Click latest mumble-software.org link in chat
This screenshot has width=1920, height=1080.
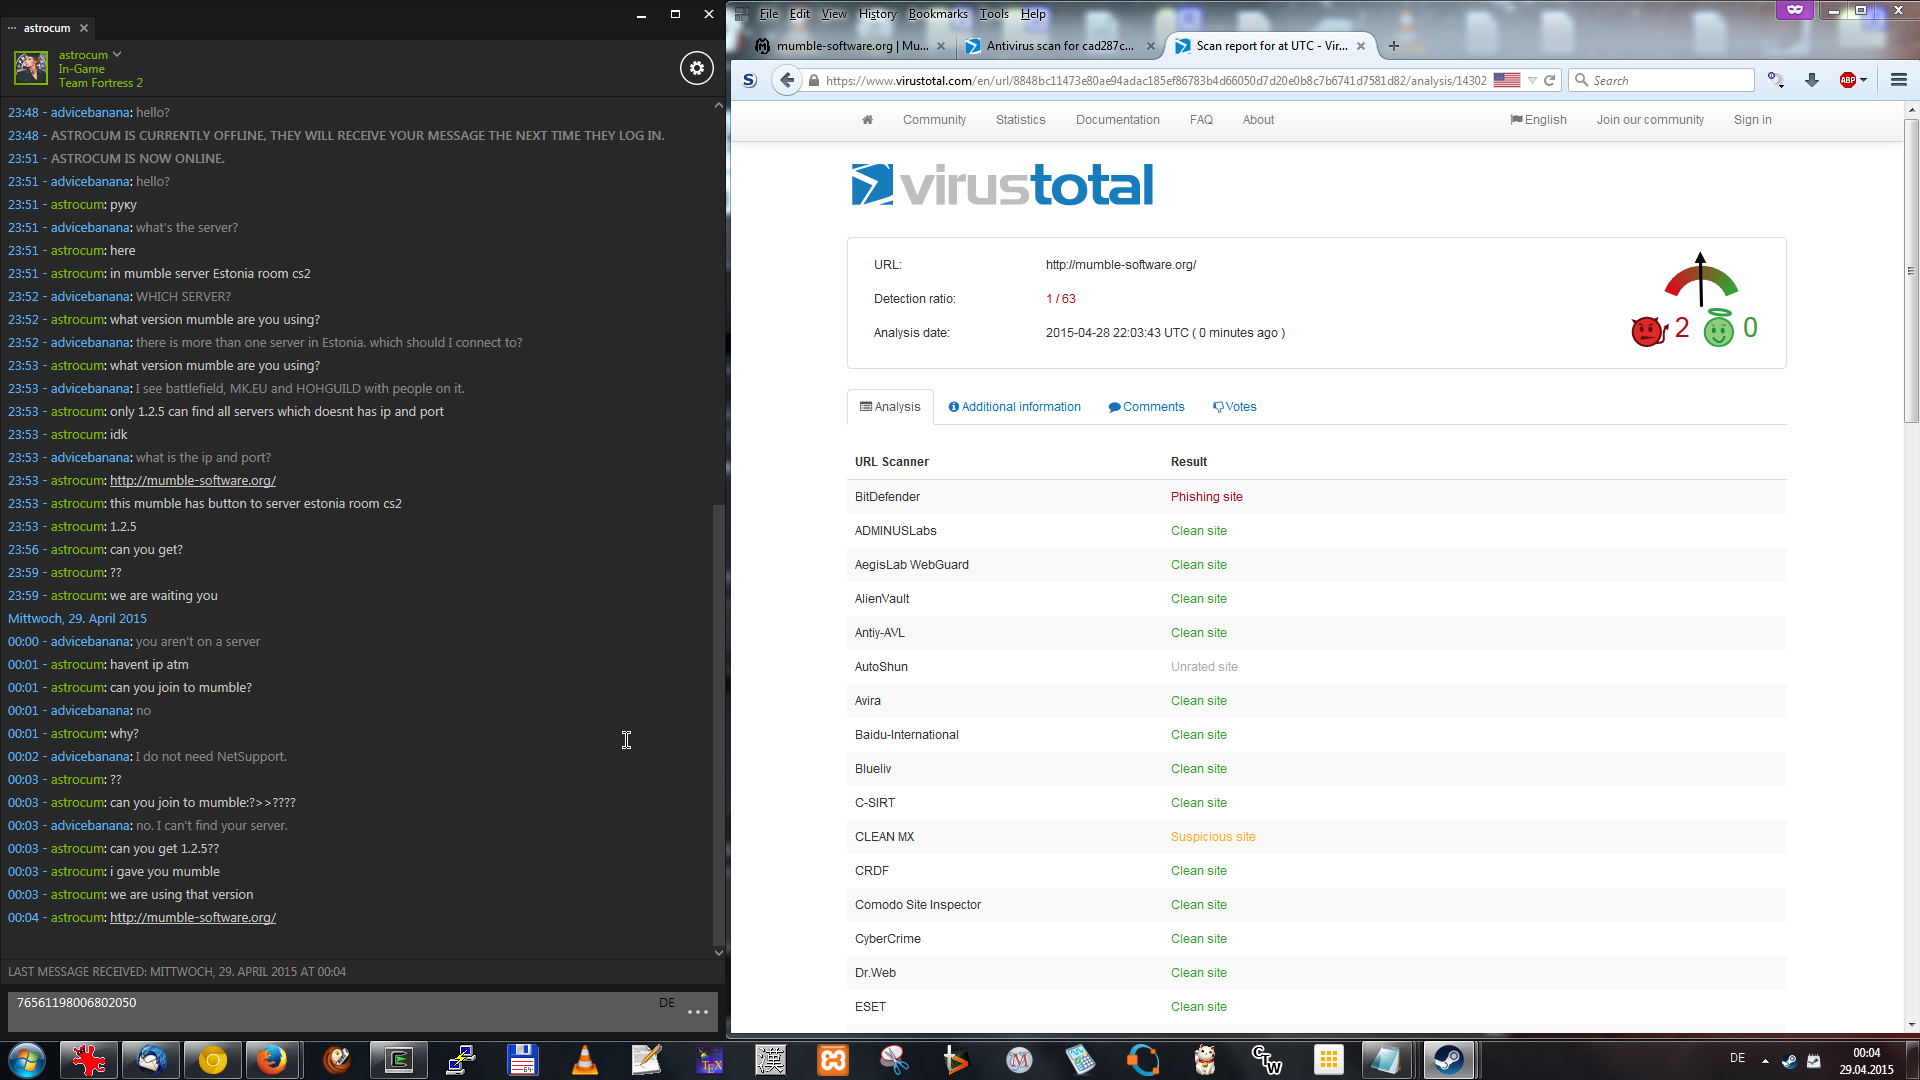[193, 918]
